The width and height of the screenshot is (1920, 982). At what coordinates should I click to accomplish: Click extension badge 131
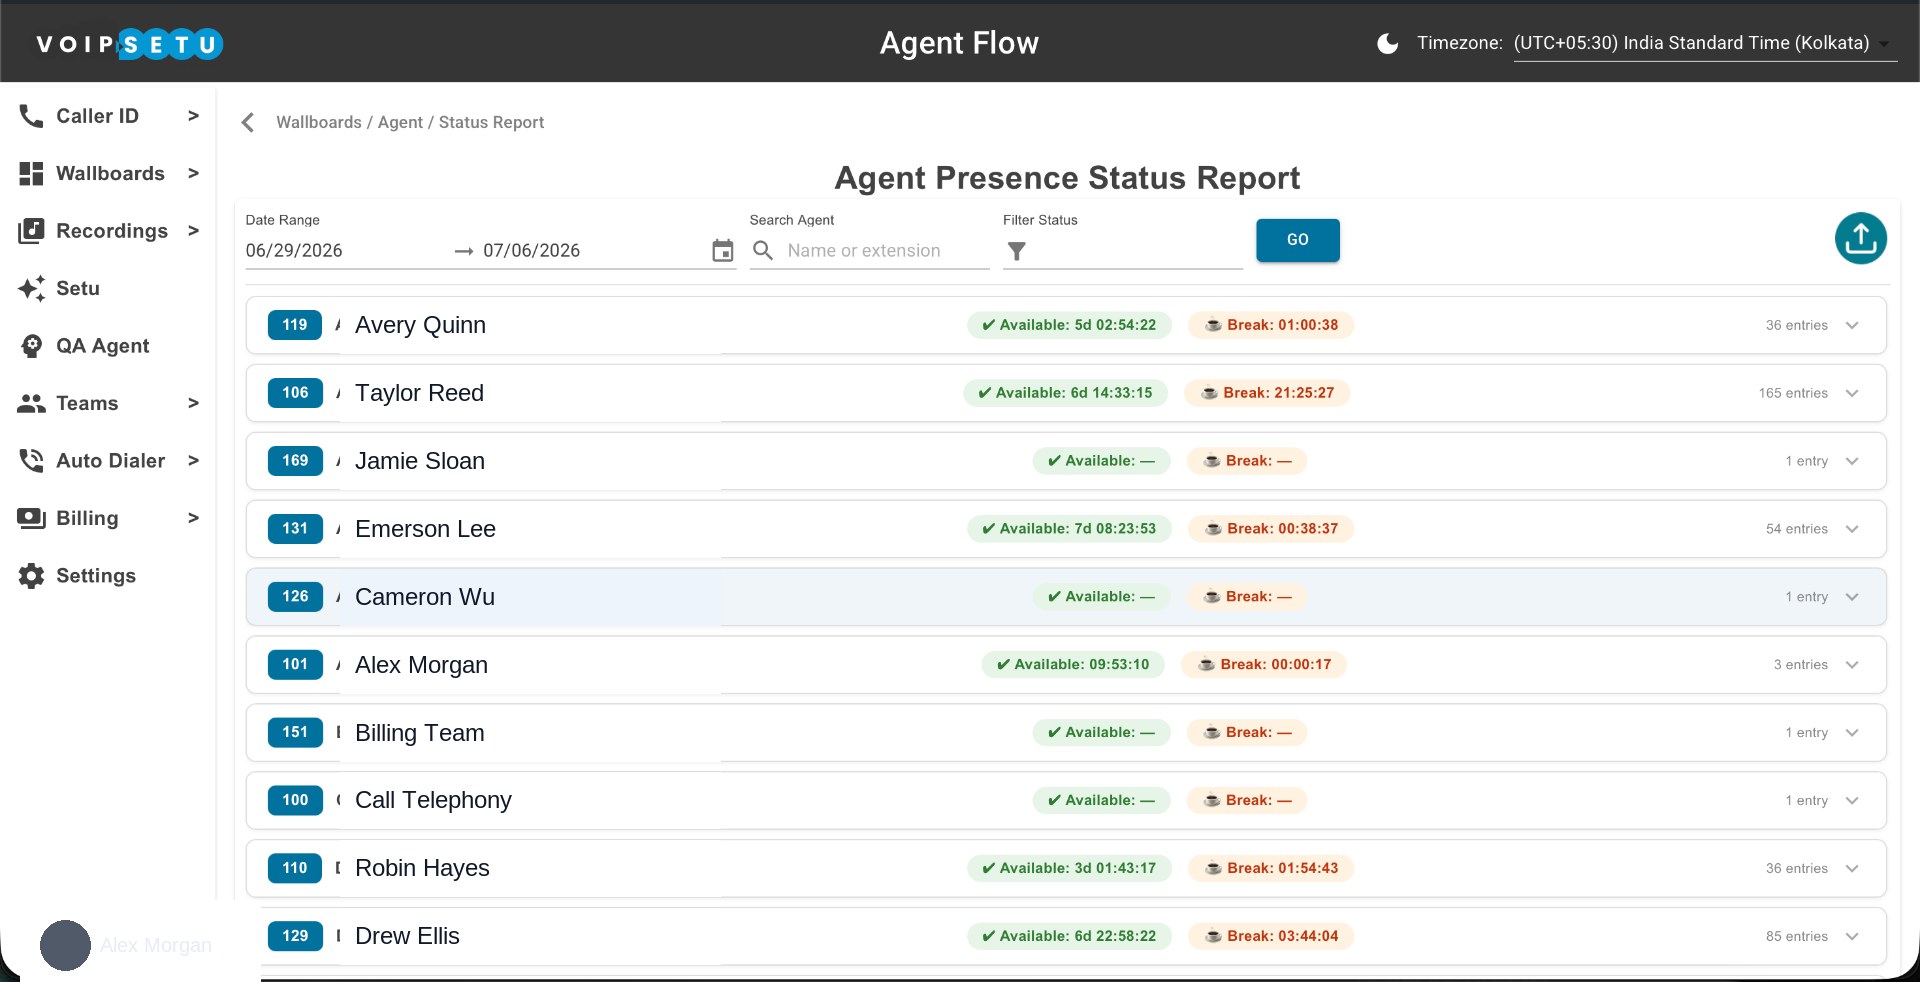295,529
